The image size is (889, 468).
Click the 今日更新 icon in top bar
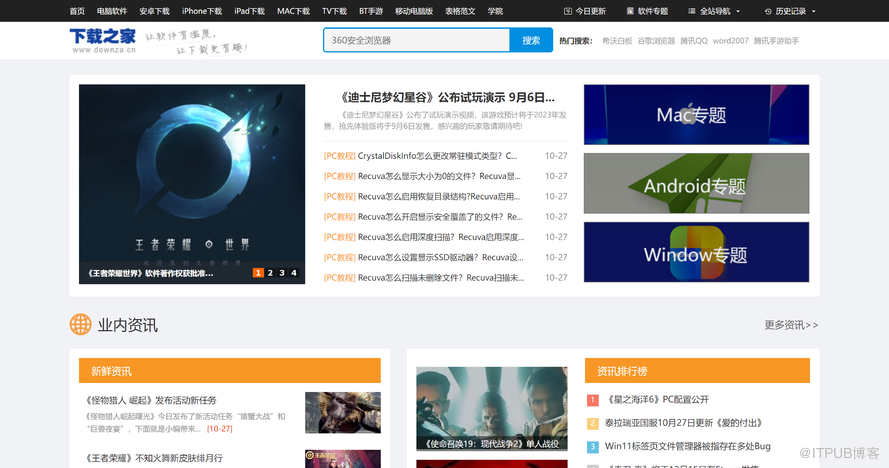point(568,11)
